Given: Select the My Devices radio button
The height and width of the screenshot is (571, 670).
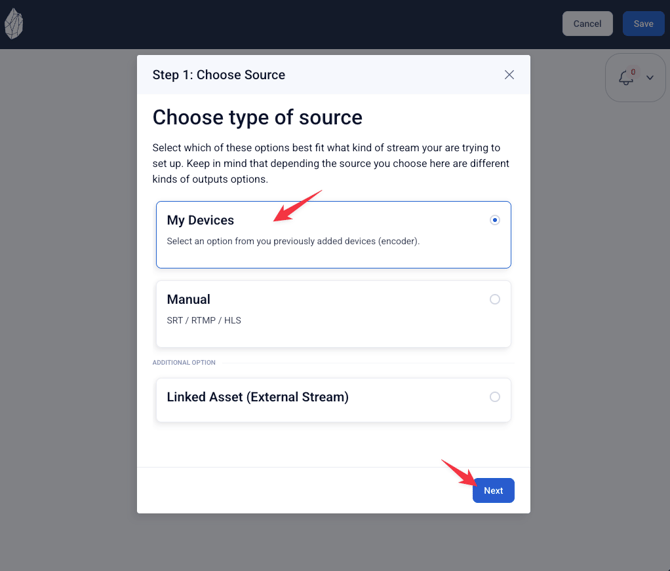Looking at the screenshot, I should pyautogui.click(x=494, y=220).
